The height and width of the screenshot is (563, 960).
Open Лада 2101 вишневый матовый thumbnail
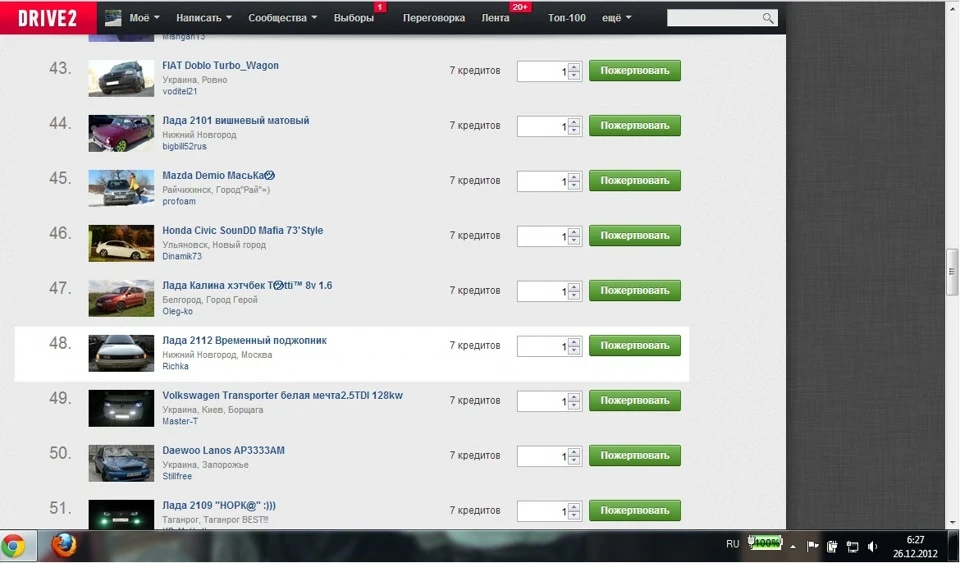coord(121,133)
